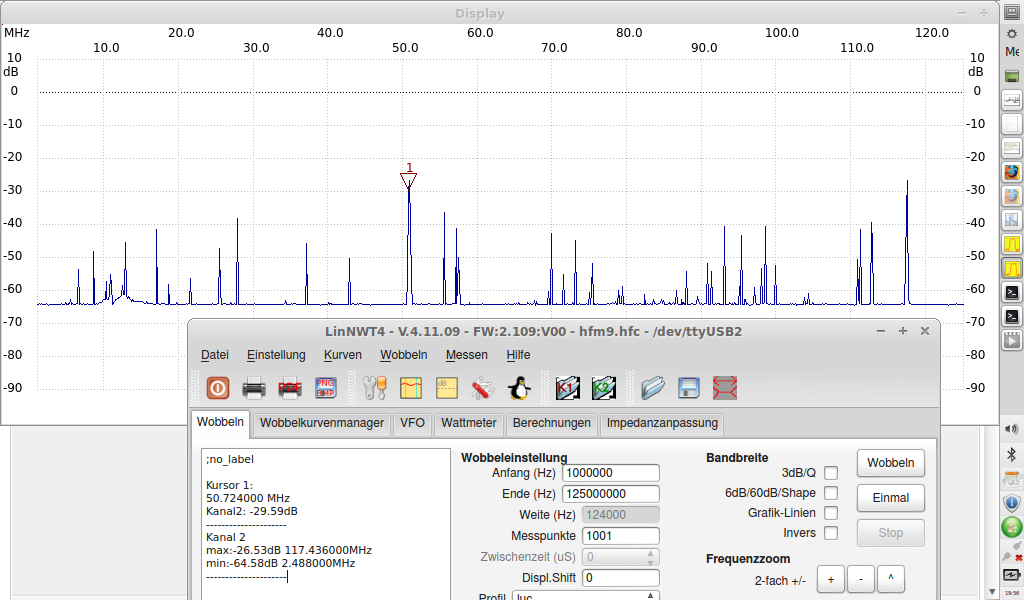Viewport: 1024px width, 600px height.
Task: Click the green K2 channel curve icon
Action: [x=603, y=387]
